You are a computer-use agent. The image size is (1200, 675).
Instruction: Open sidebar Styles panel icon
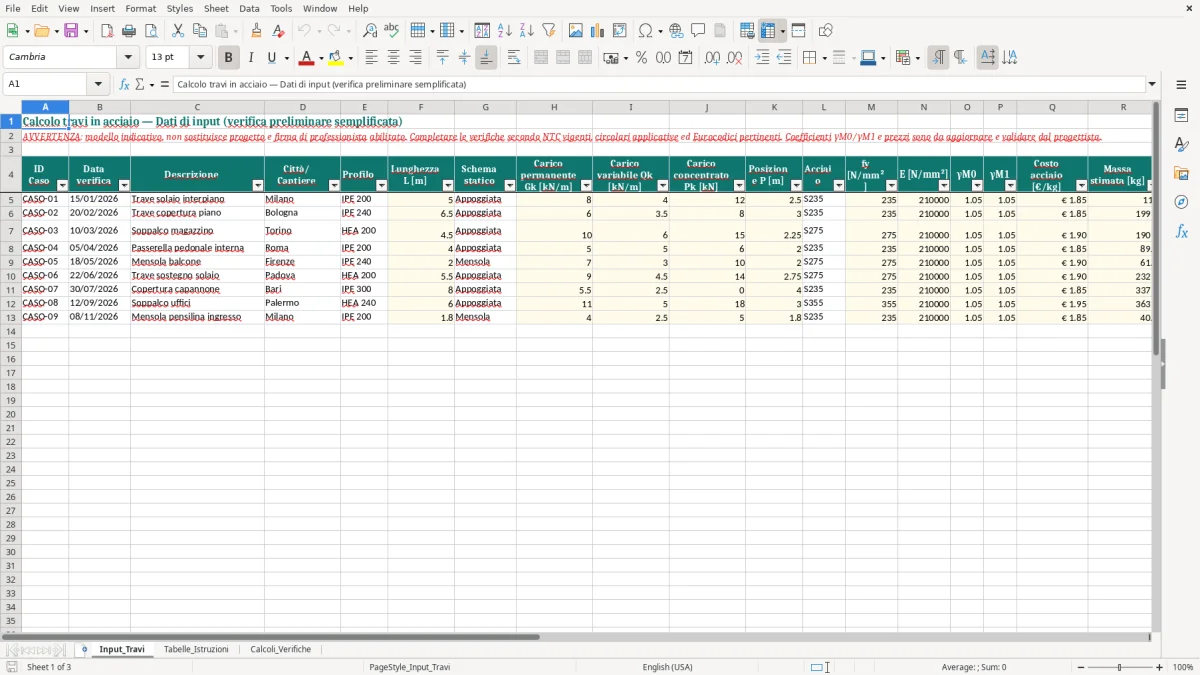coord(1181,144)
